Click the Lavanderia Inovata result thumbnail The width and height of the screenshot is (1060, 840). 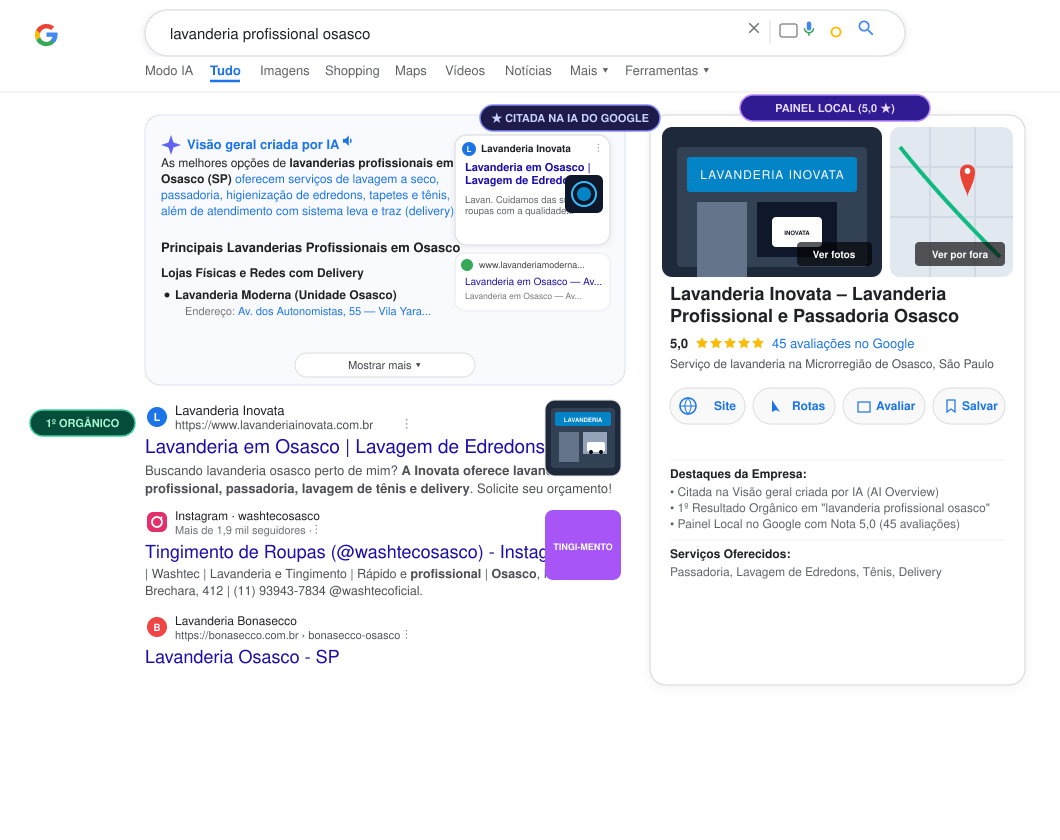pos(583,438)
